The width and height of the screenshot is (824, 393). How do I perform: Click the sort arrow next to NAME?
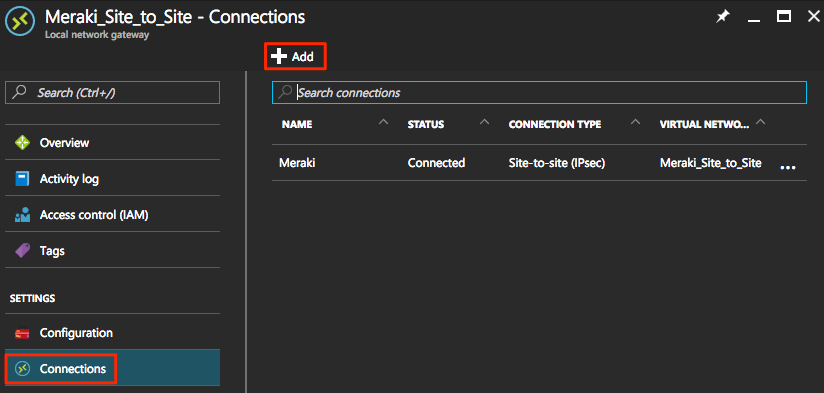384,122
